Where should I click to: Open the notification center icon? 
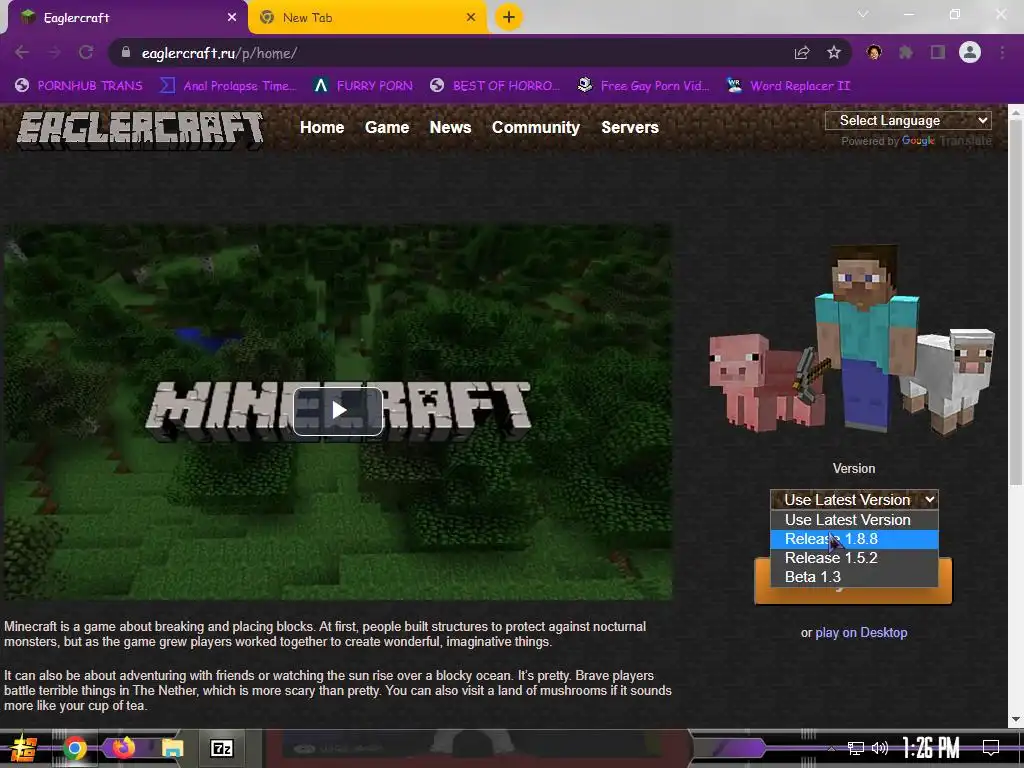(991, 748)
